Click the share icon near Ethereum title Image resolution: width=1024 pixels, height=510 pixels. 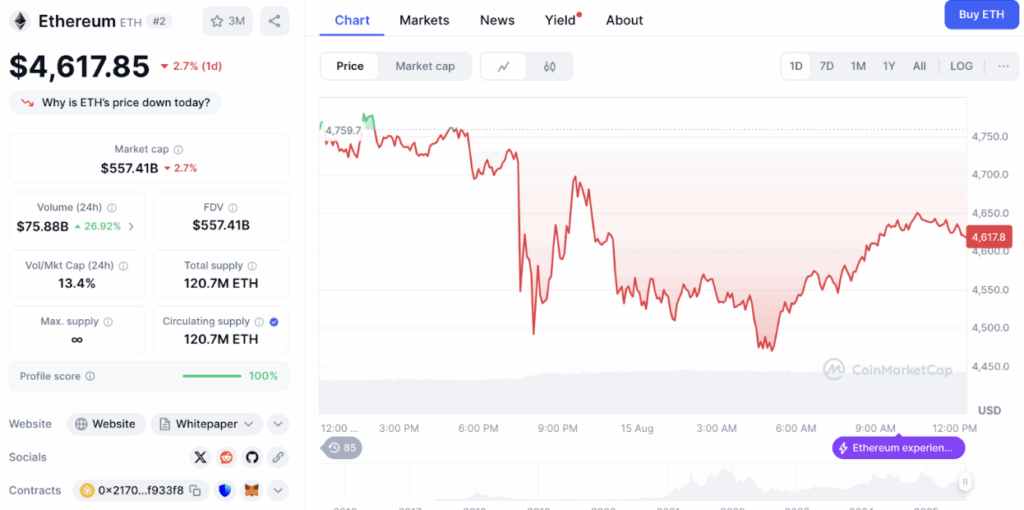tap(274, 20)
